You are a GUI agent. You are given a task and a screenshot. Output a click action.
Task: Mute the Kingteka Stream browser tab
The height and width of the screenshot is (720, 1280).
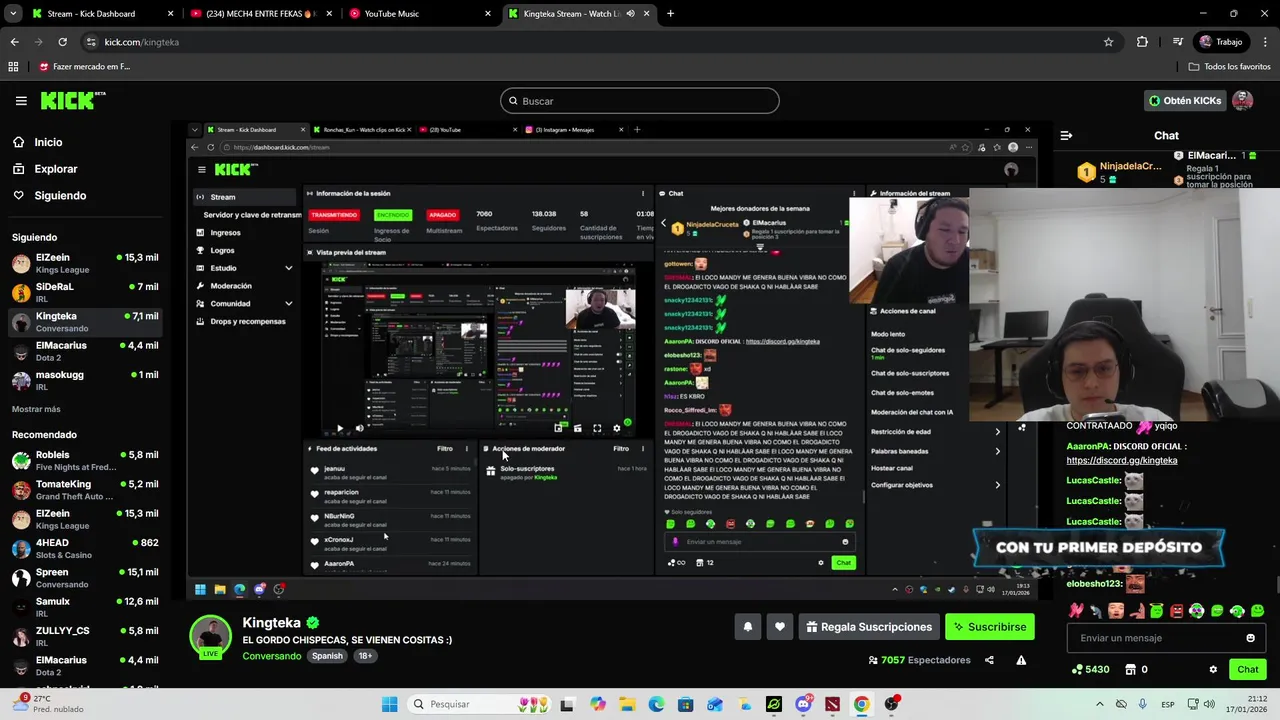coord(630,14)
